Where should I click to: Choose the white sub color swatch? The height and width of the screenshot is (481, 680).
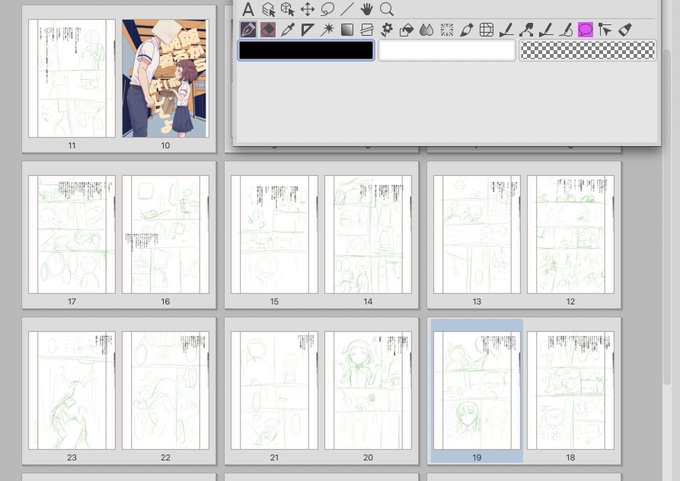pos(447,50)
